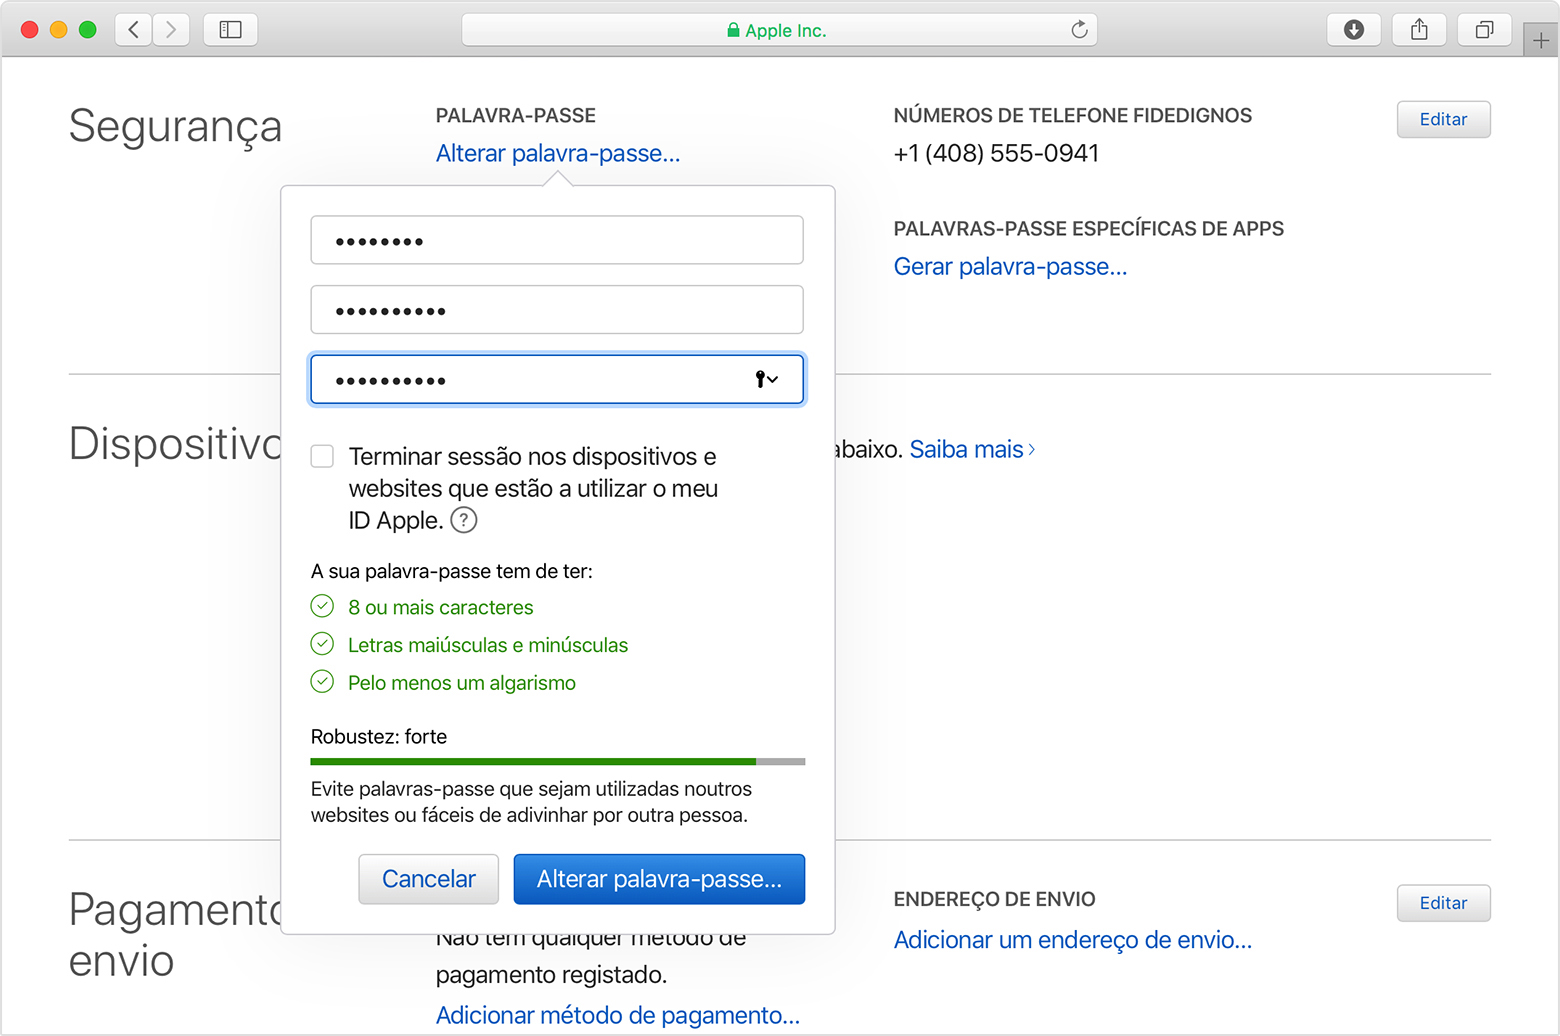Click Editar button in Segurança section
Viewport: 1560px width, 1036px height.
coord(1443,119)
